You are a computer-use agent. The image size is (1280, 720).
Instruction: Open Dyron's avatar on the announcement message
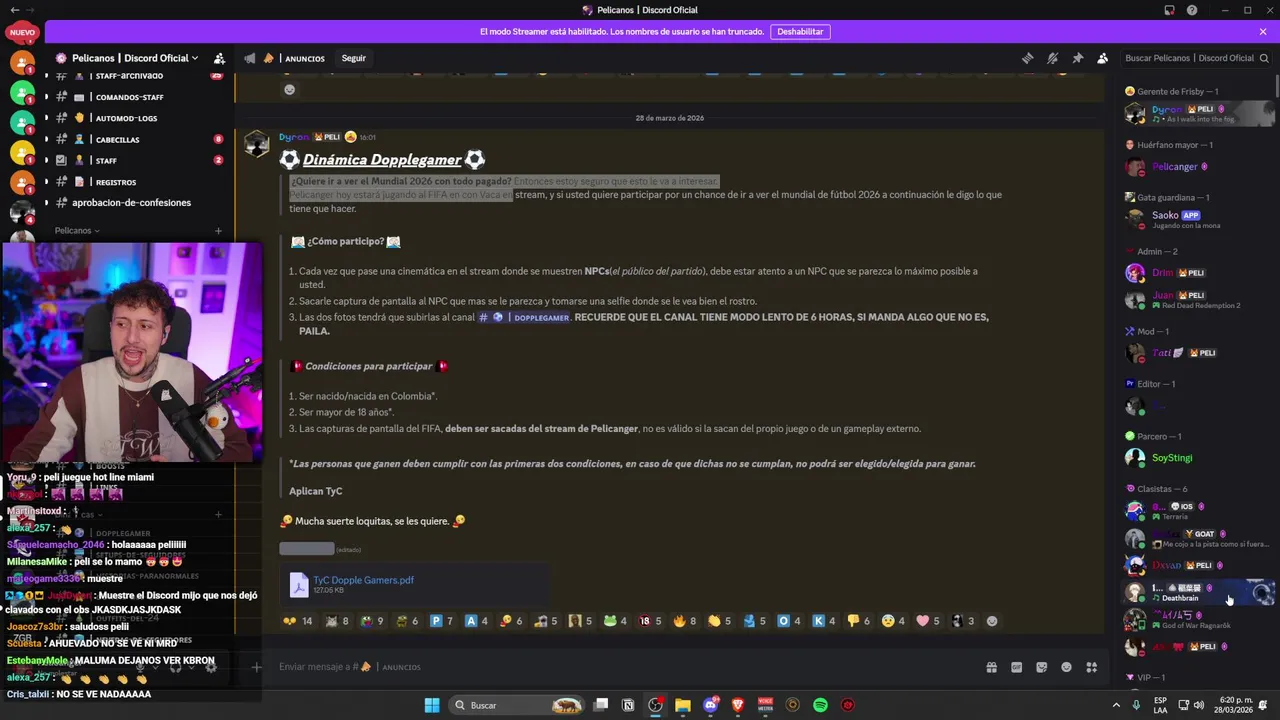point(257,145)
